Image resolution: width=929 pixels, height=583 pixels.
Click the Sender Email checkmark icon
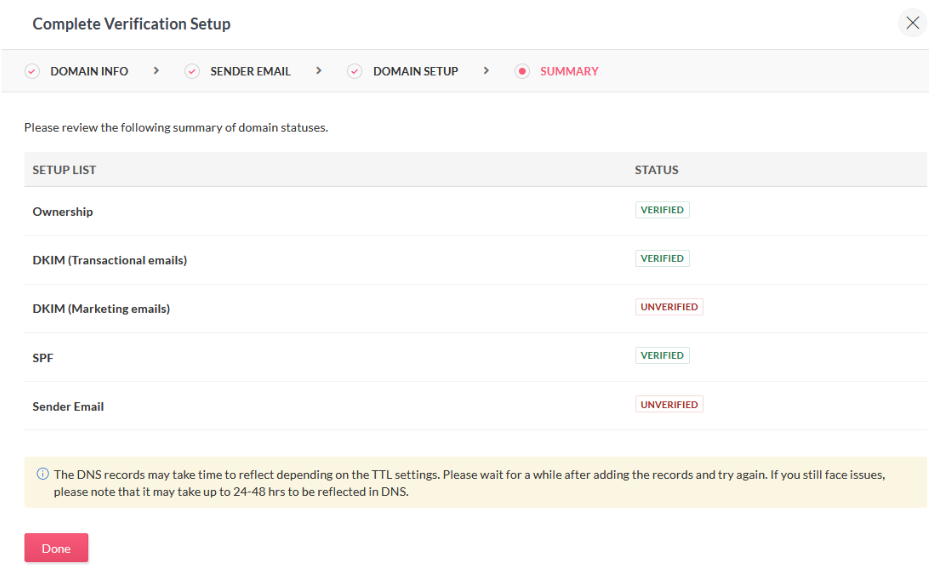(192, 72)
